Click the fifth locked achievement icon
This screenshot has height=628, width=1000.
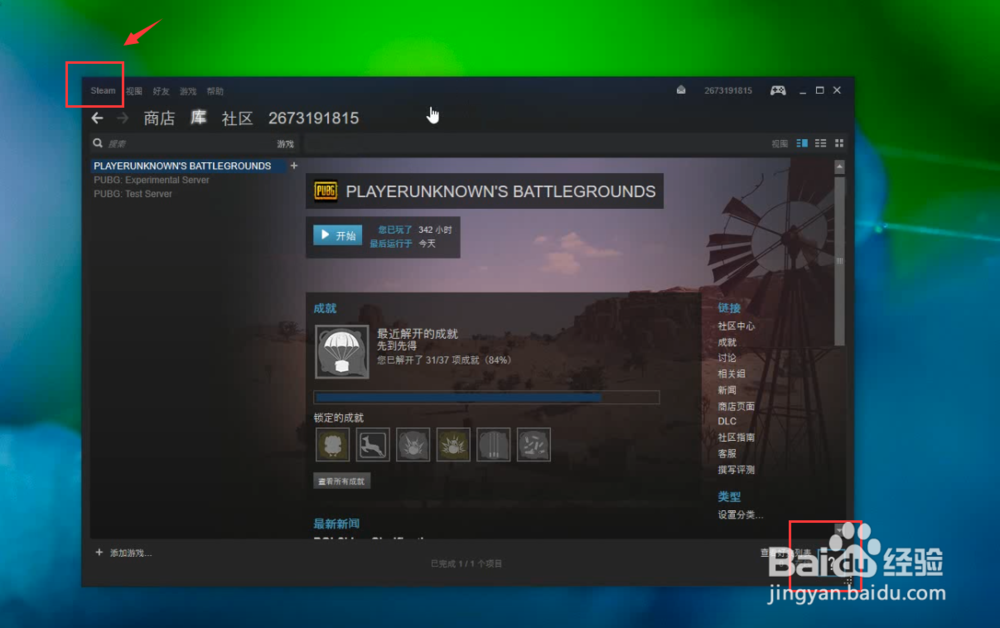493,444
